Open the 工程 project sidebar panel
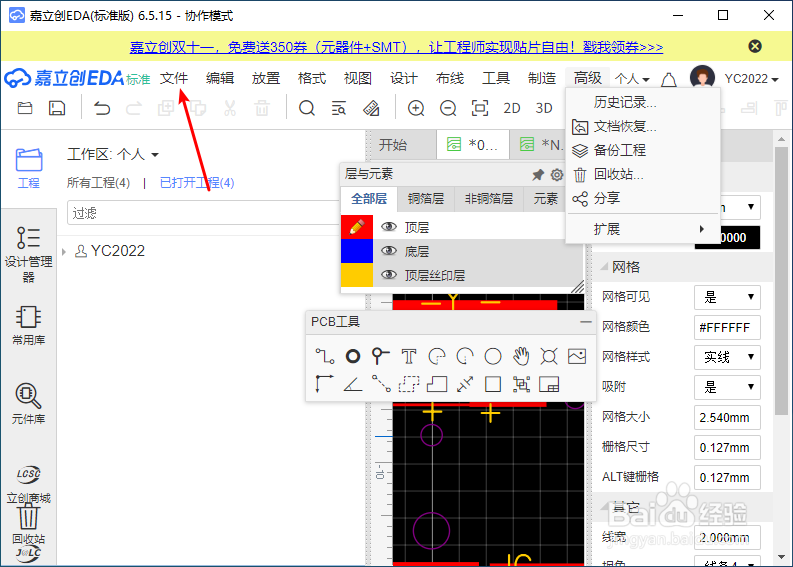Viewport: 793px width, 567px height. click(x=29, y=168)
